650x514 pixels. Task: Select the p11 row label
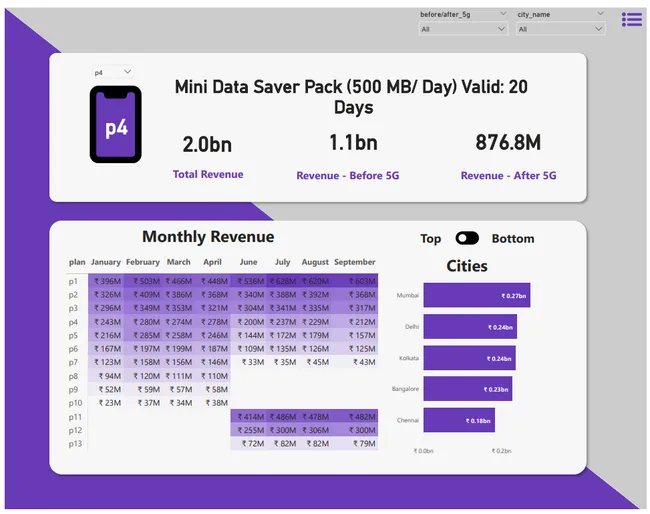75,417
